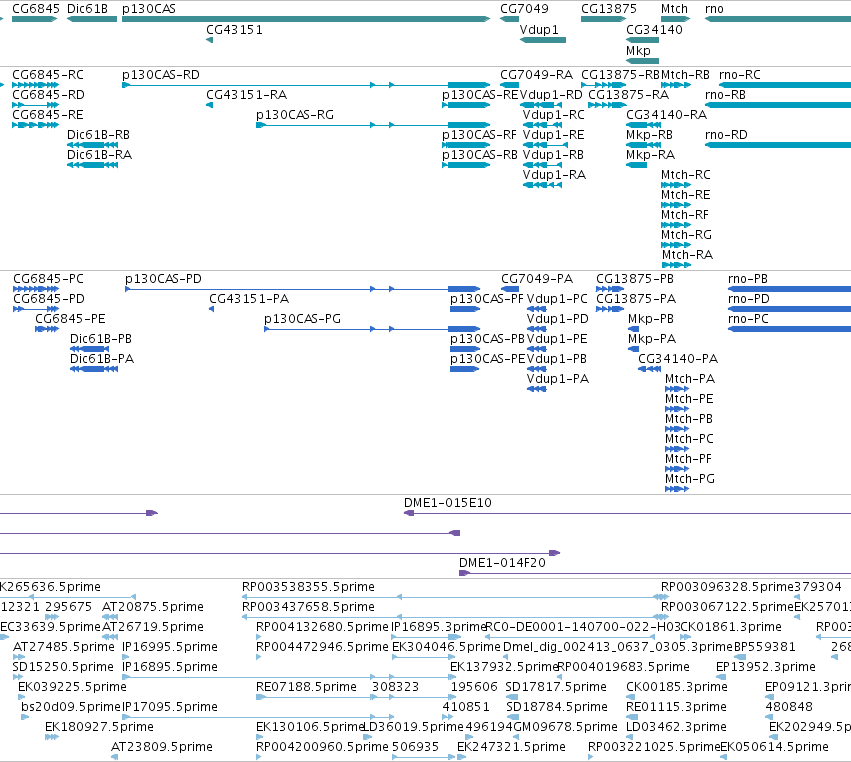This screenshot has width=851, height=762.
Task: Select EST GM09678.5prime
Action: [565, 727]
